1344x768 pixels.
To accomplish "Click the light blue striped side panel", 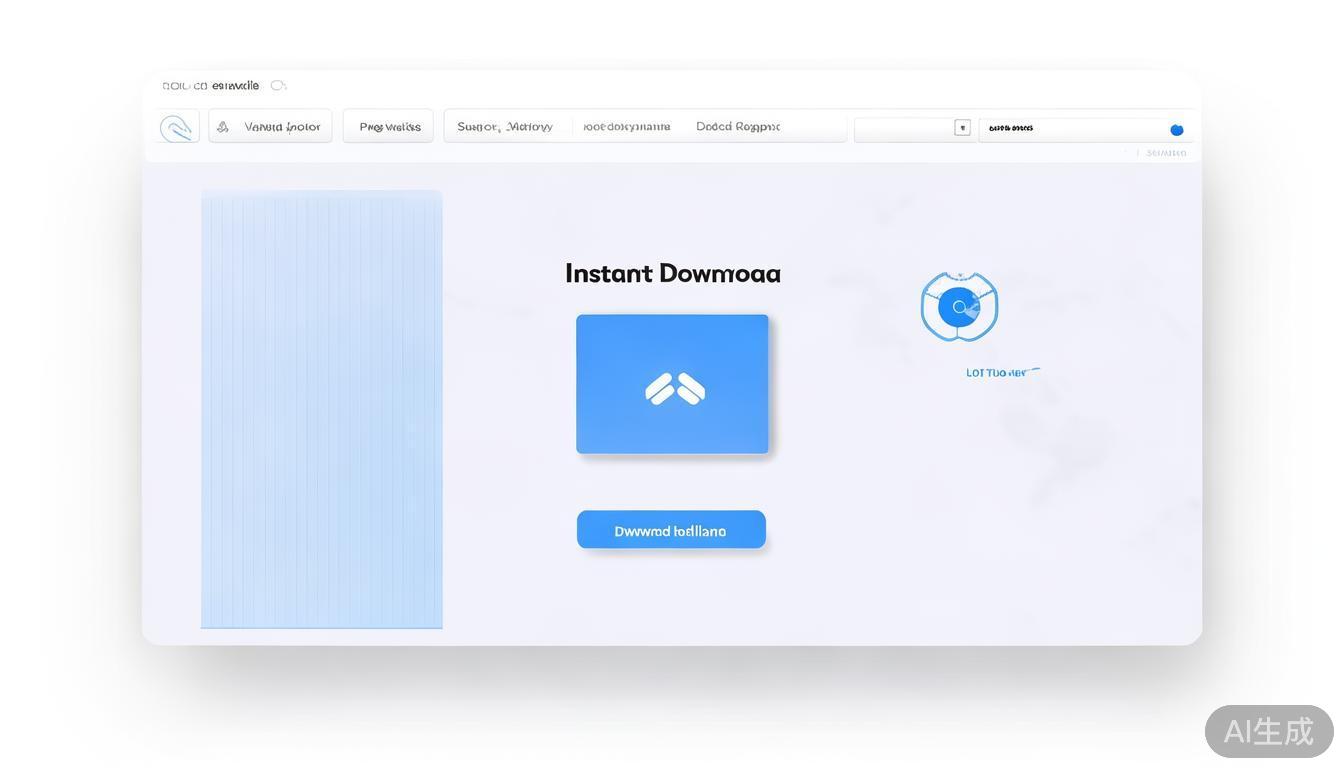I will [x=321, y=409].
